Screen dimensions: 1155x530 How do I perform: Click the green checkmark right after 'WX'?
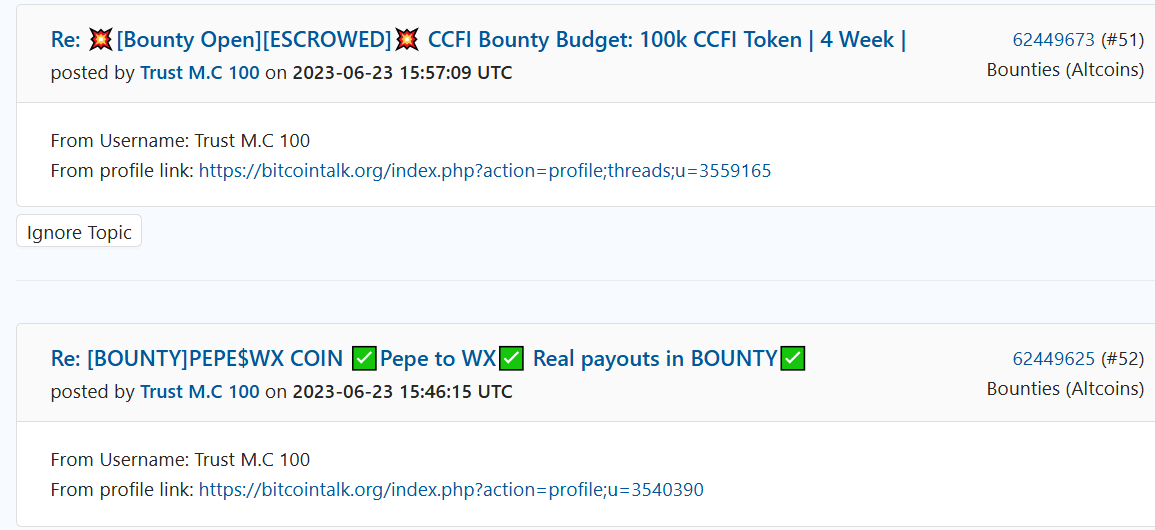(x=511, y=358)
